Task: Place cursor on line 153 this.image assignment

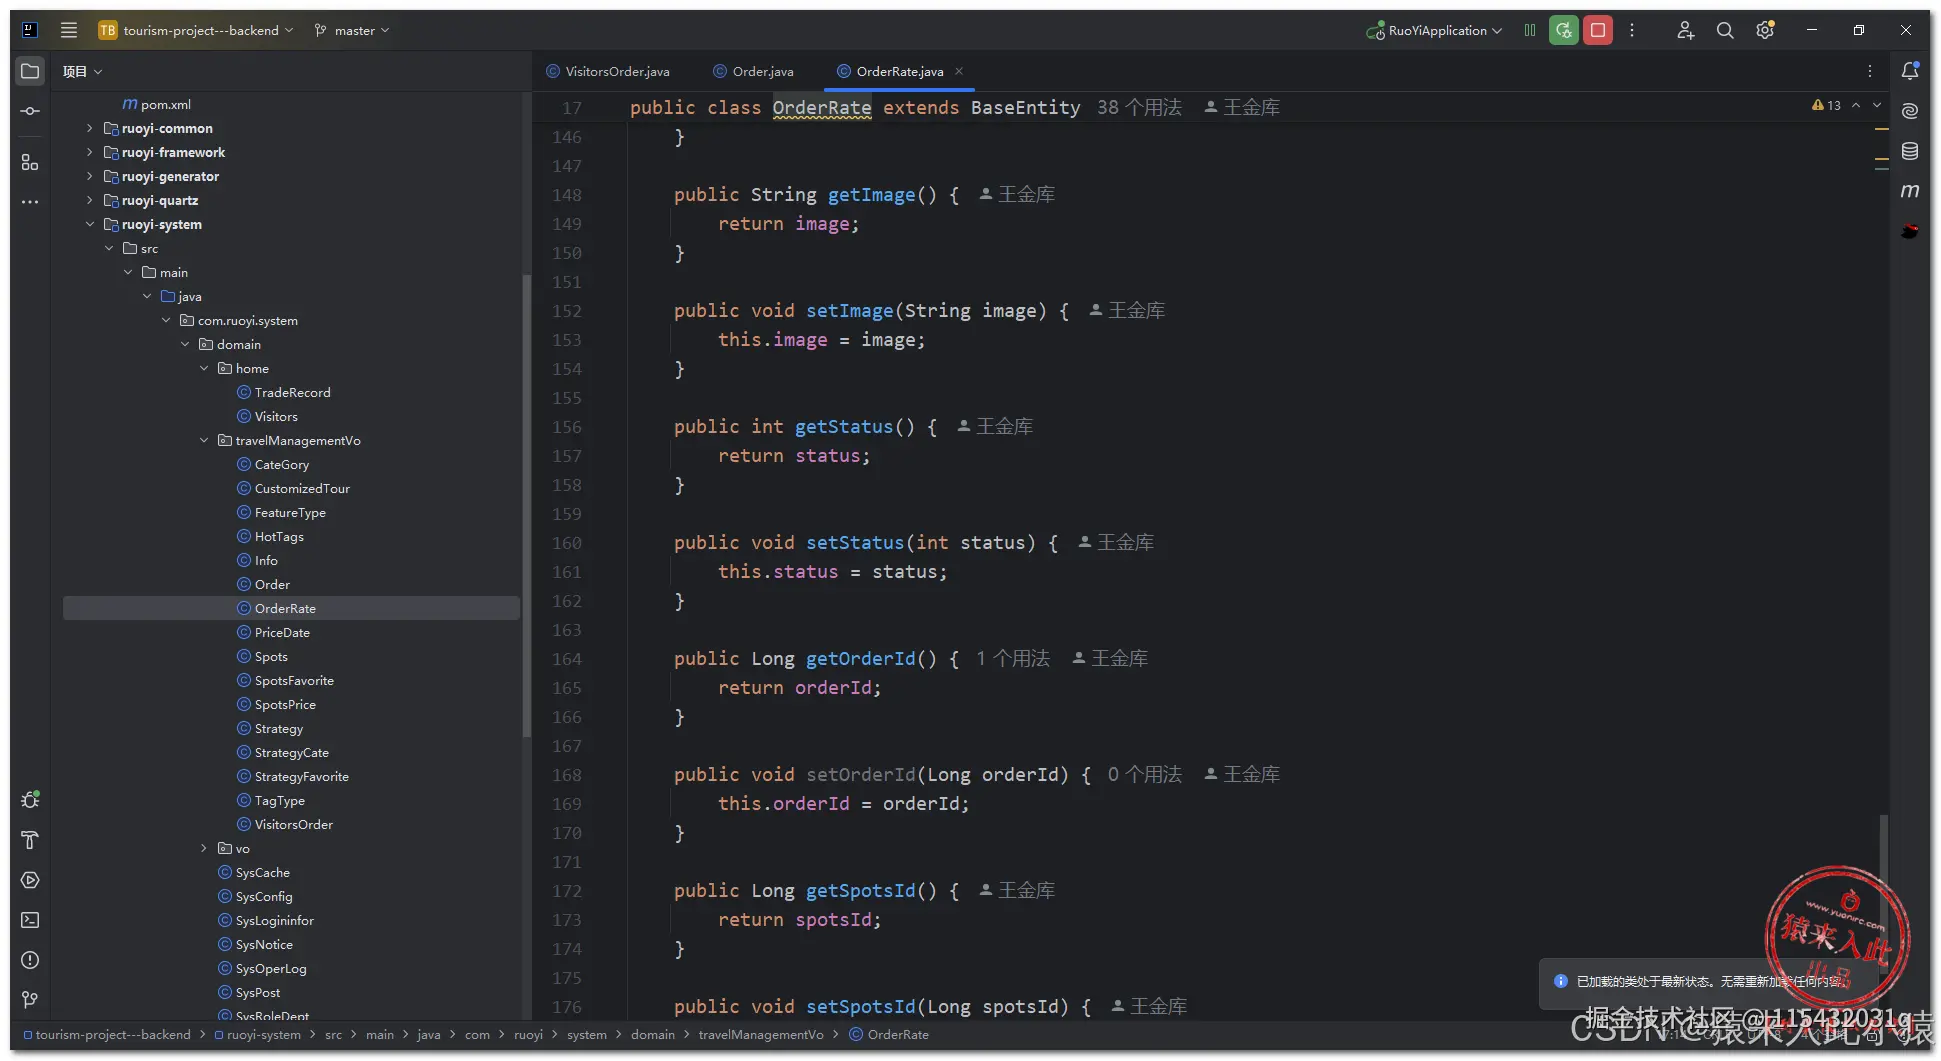Action: click(x=821, y=340)
